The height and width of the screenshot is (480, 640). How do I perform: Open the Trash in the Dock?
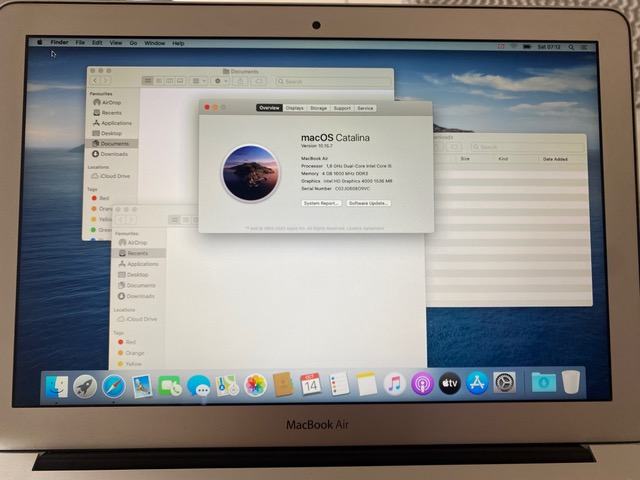pos(571,382)
